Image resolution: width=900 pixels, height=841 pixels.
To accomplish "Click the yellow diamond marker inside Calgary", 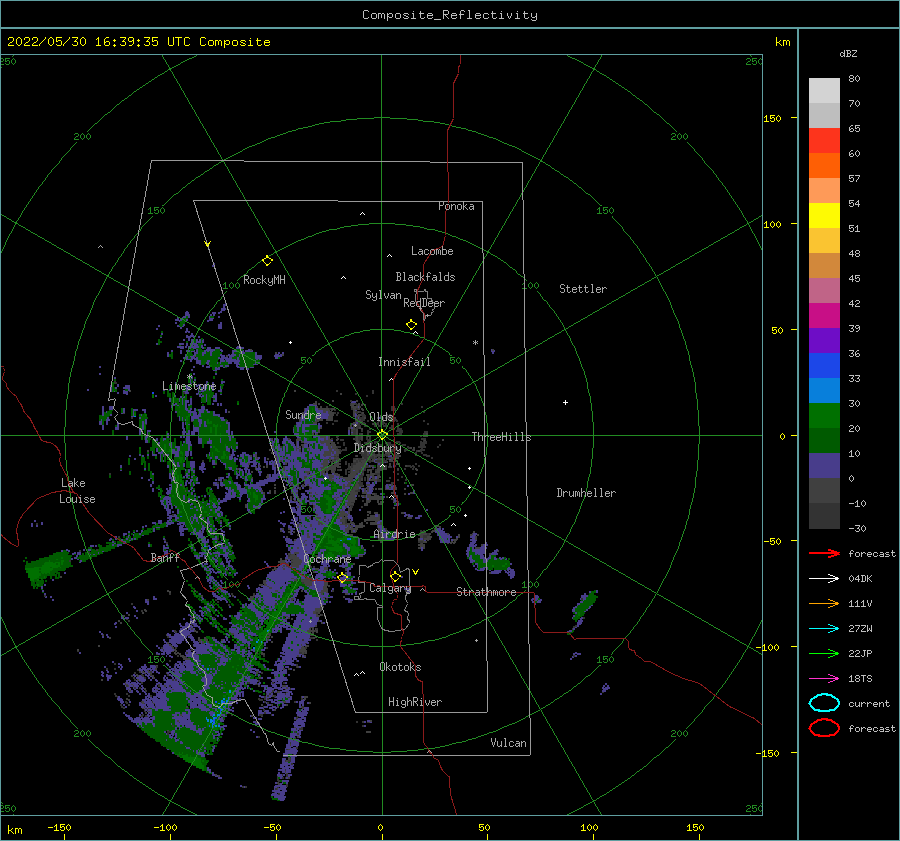I will [395, 576].
